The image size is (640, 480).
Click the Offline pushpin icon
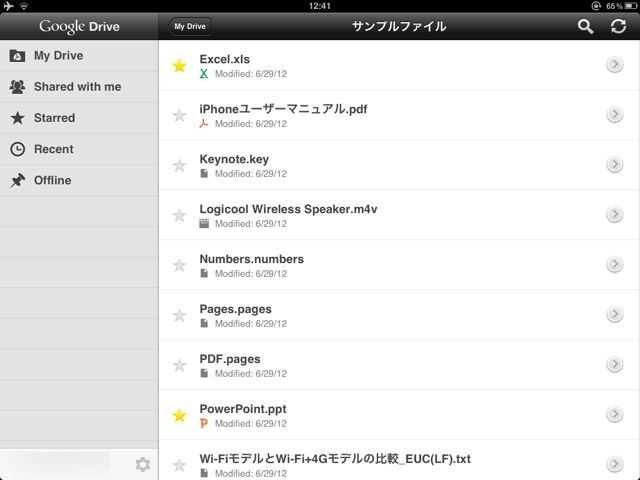(18, 180)
